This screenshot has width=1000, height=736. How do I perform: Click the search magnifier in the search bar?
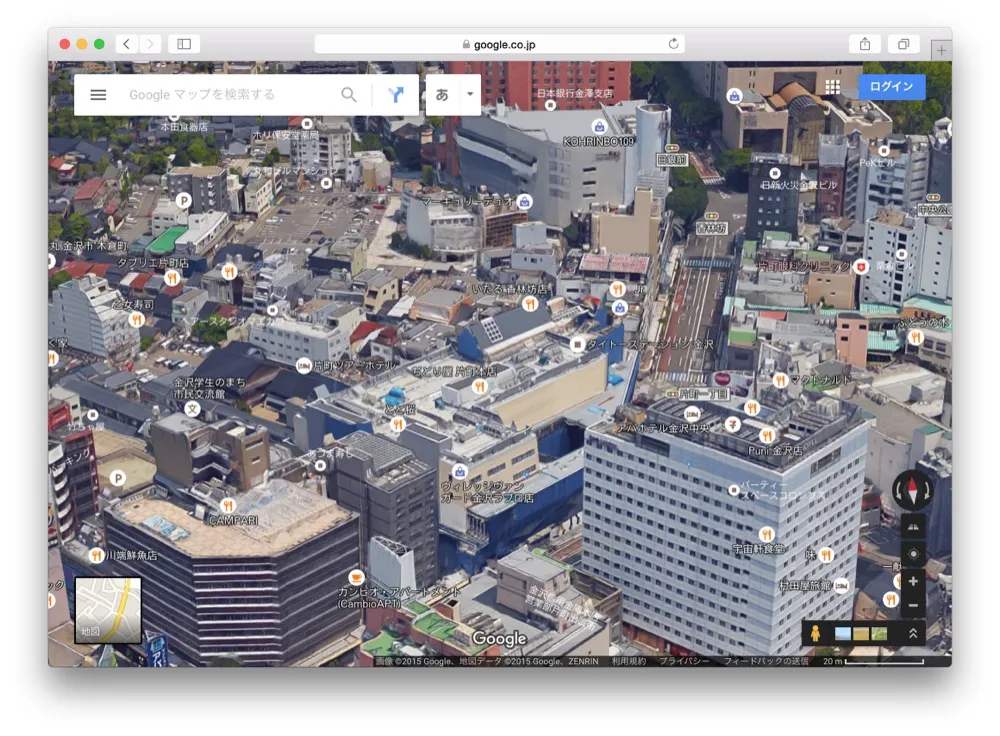coord(349,94)
